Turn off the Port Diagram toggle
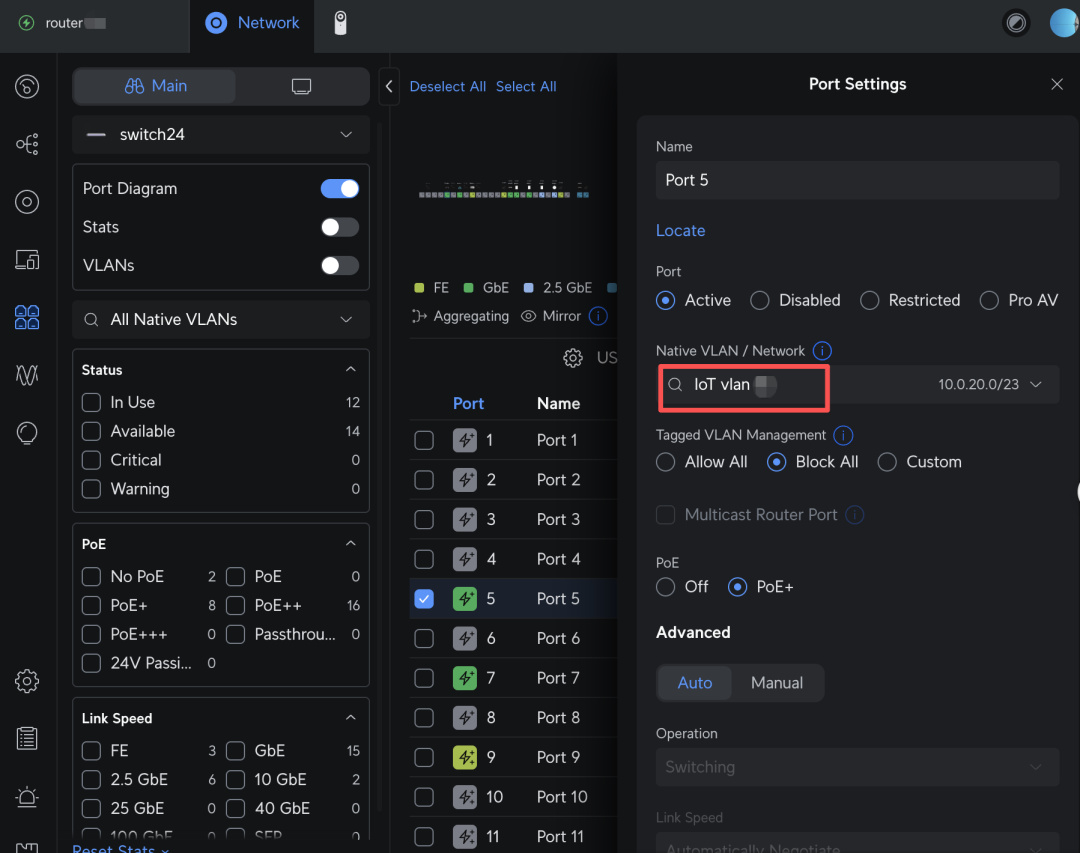The width and height of the screenshot is (1080, 853). [x=340, y=189]
